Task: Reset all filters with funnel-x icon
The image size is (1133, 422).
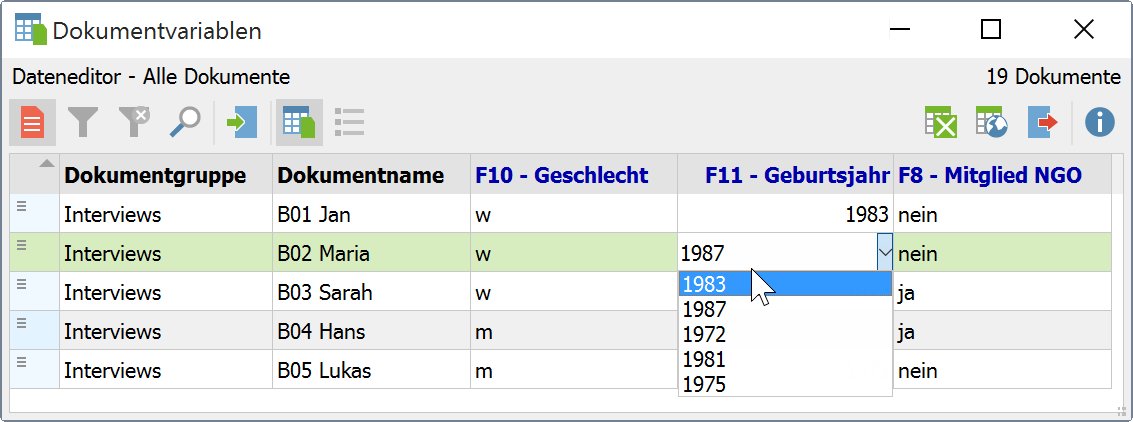Action: [x=134, y=122]
